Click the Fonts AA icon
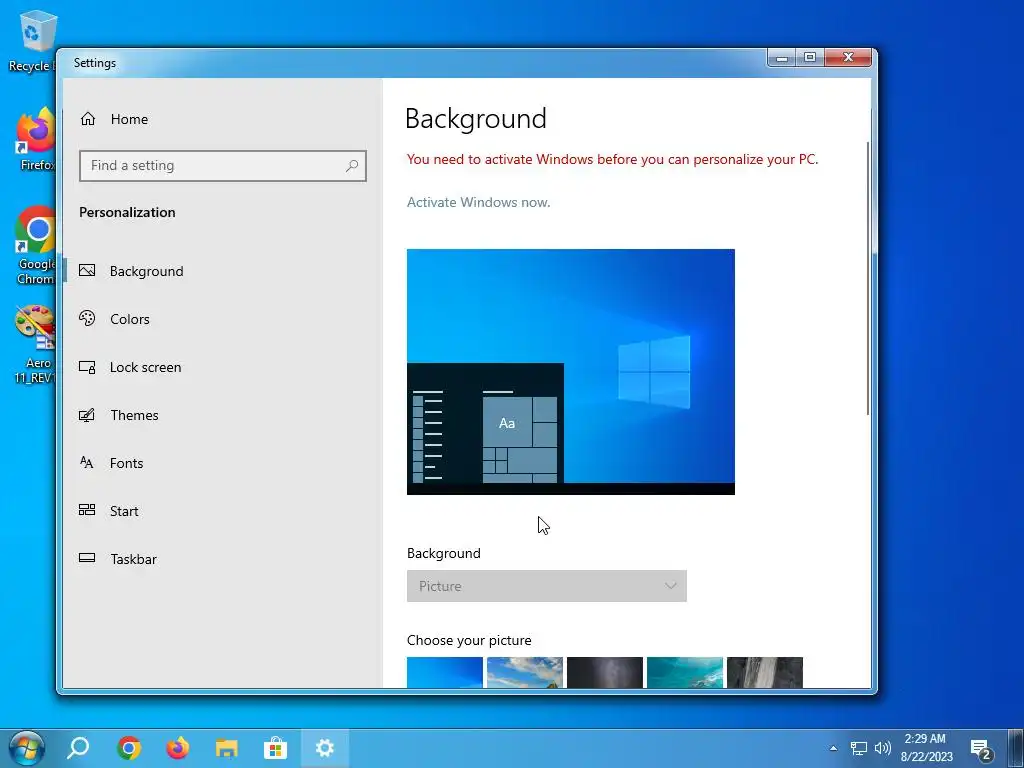The height and width of the screenshot is (768, 1024). pos(87,462)
